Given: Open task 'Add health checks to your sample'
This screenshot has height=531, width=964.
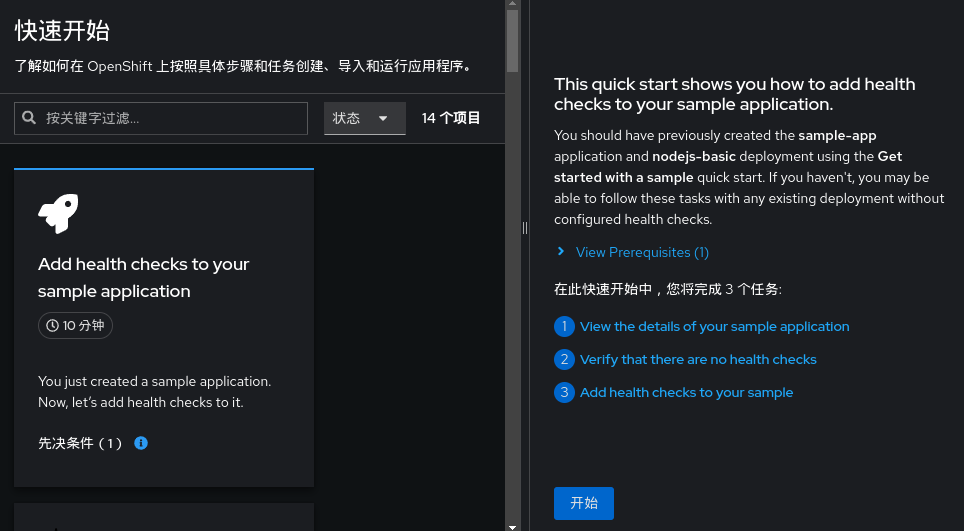Looking at the screenshot, I should 686,392.
